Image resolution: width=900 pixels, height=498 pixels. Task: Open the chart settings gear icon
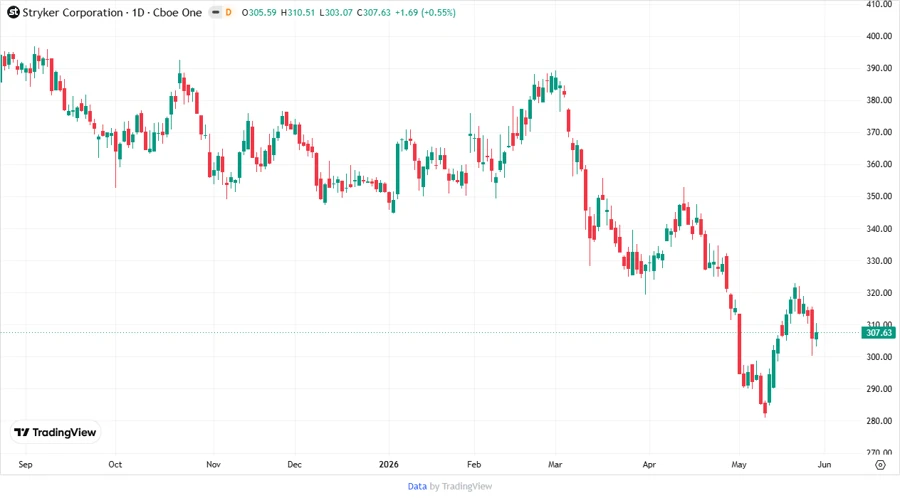click(880, 465)
